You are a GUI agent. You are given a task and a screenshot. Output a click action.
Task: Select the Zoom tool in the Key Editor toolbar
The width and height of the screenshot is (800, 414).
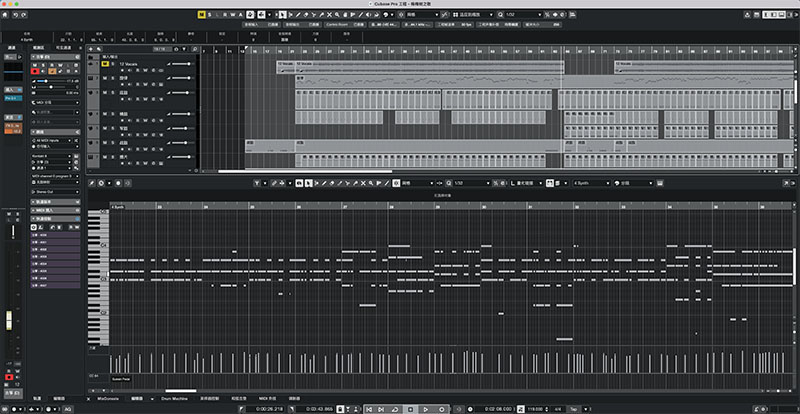(x=371, y=183)
